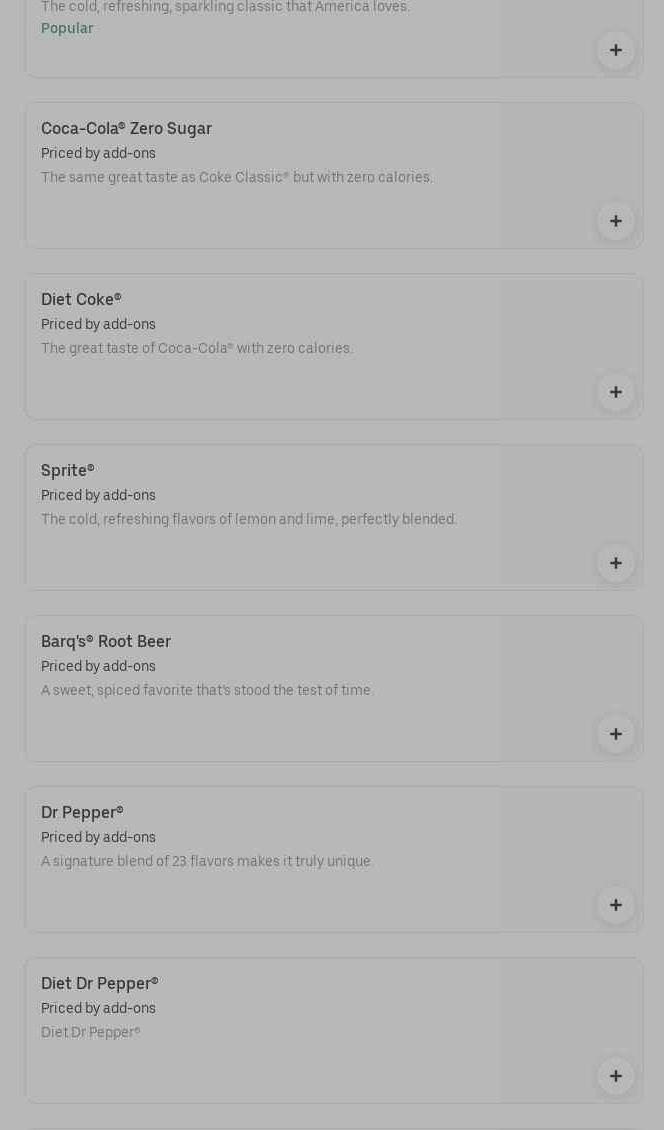Click plus icon on the Popular-tagged item
The width and height of the screenshot is (664, 1130).
pyautogui.click(x=615, y=50)
